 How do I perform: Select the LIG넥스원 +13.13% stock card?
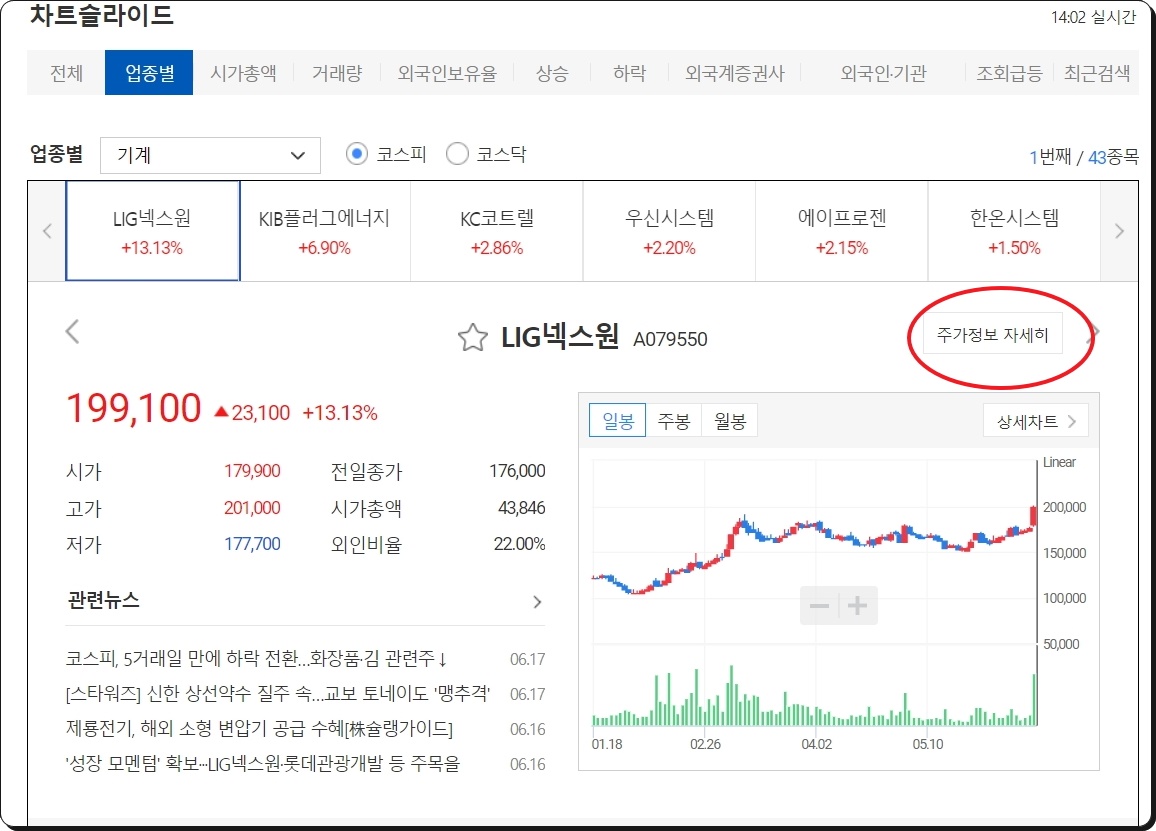[153, 231]
